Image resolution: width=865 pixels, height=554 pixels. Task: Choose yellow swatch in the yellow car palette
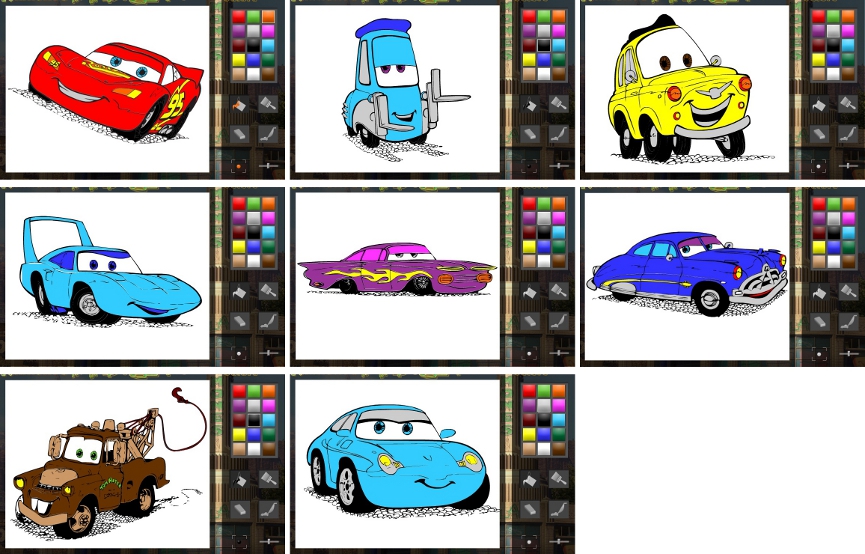[818, 59]
